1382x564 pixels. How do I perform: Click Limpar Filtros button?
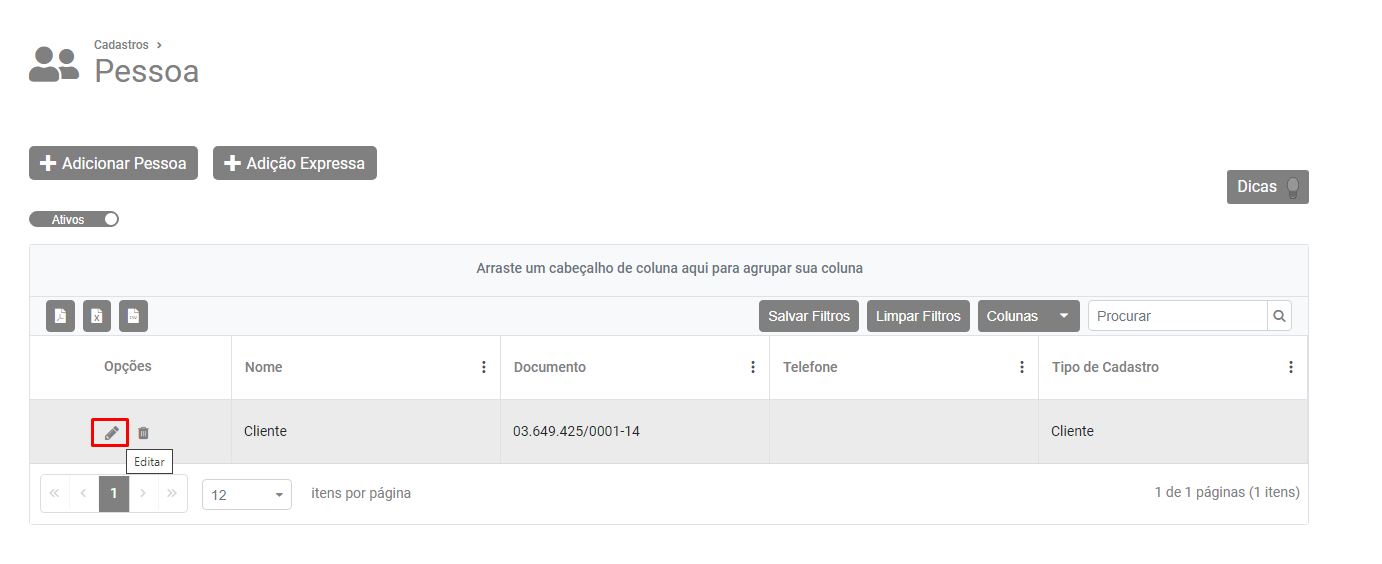pyautogui.click(x=918, y=316)
